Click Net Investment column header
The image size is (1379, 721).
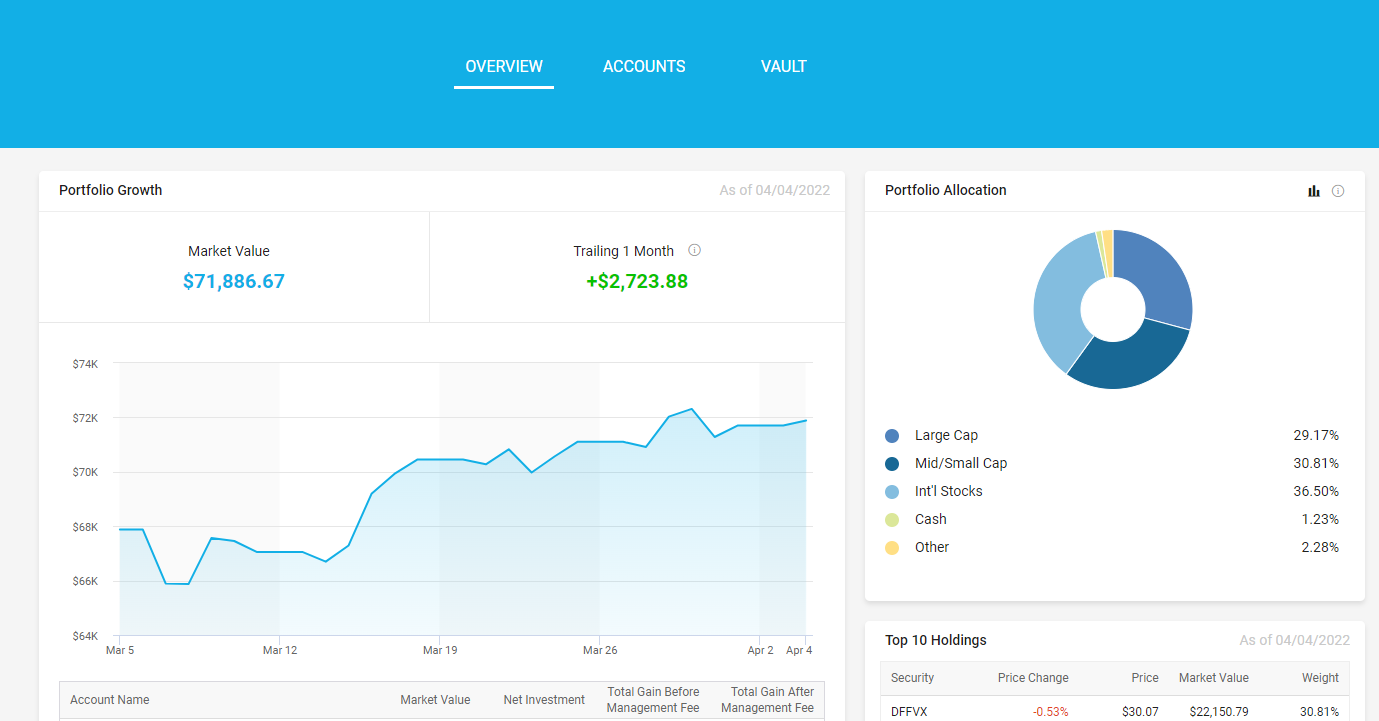point(544,700)
